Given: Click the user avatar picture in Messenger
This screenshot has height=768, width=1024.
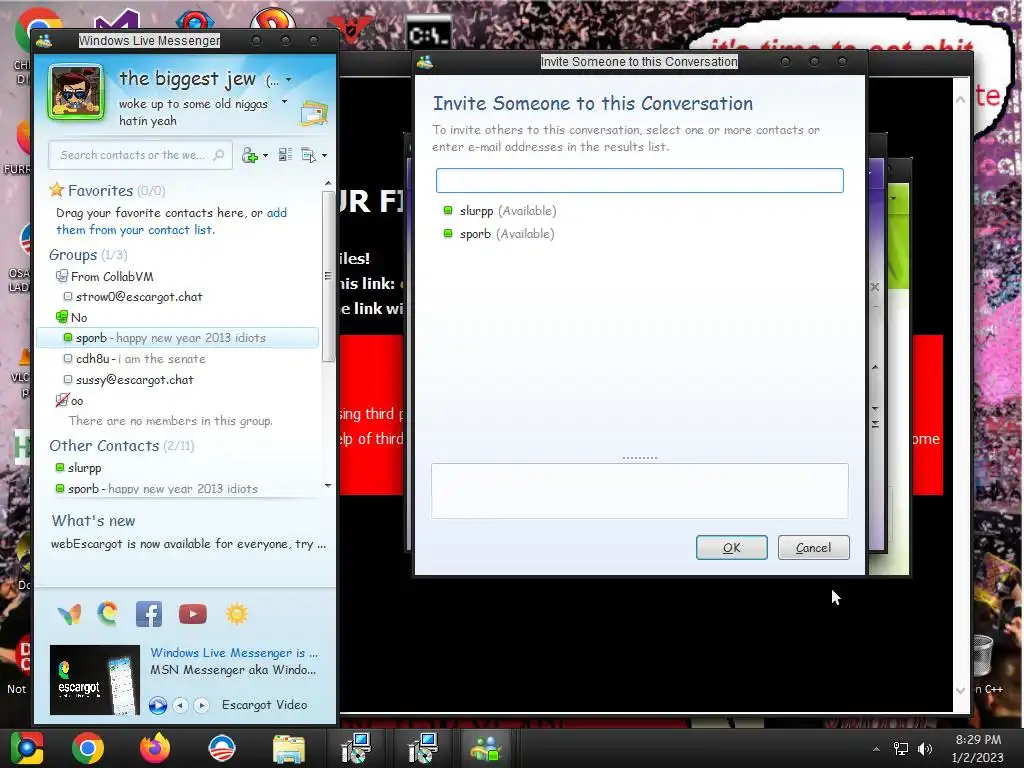Looking at the screenshot, I should coord(76,92).
